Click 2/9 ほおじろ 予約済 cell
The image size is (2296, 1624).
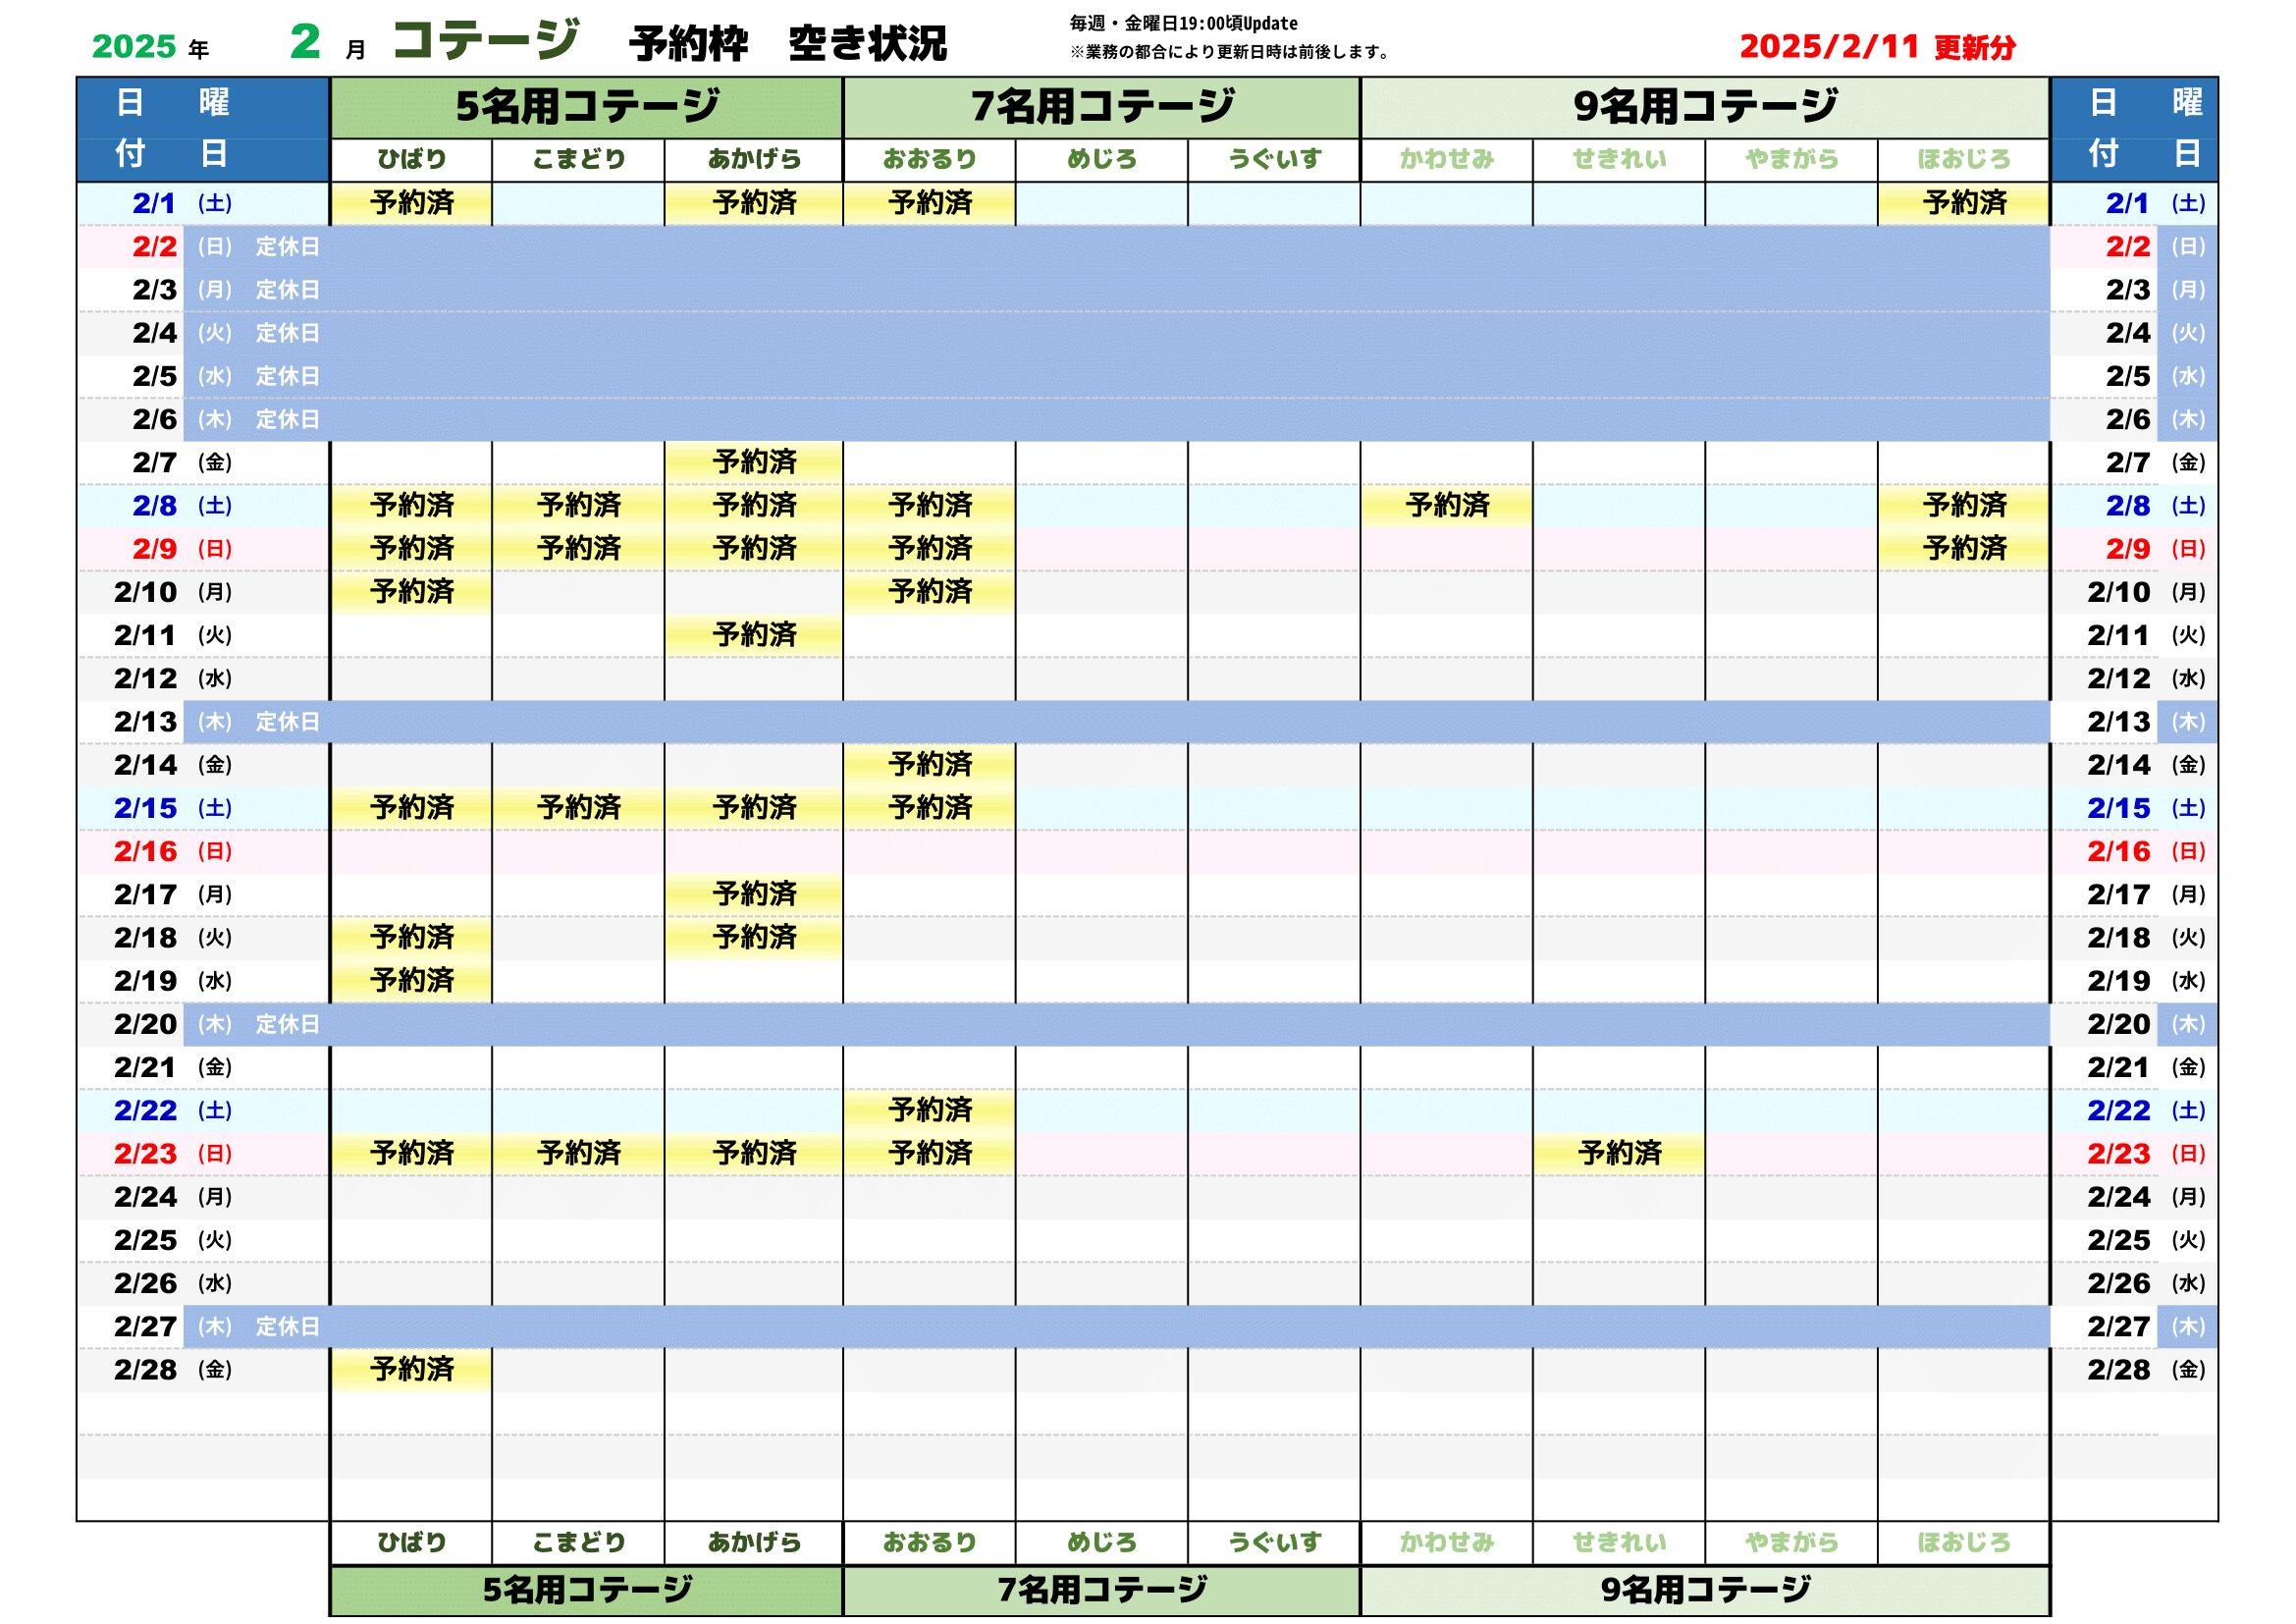1964,549
